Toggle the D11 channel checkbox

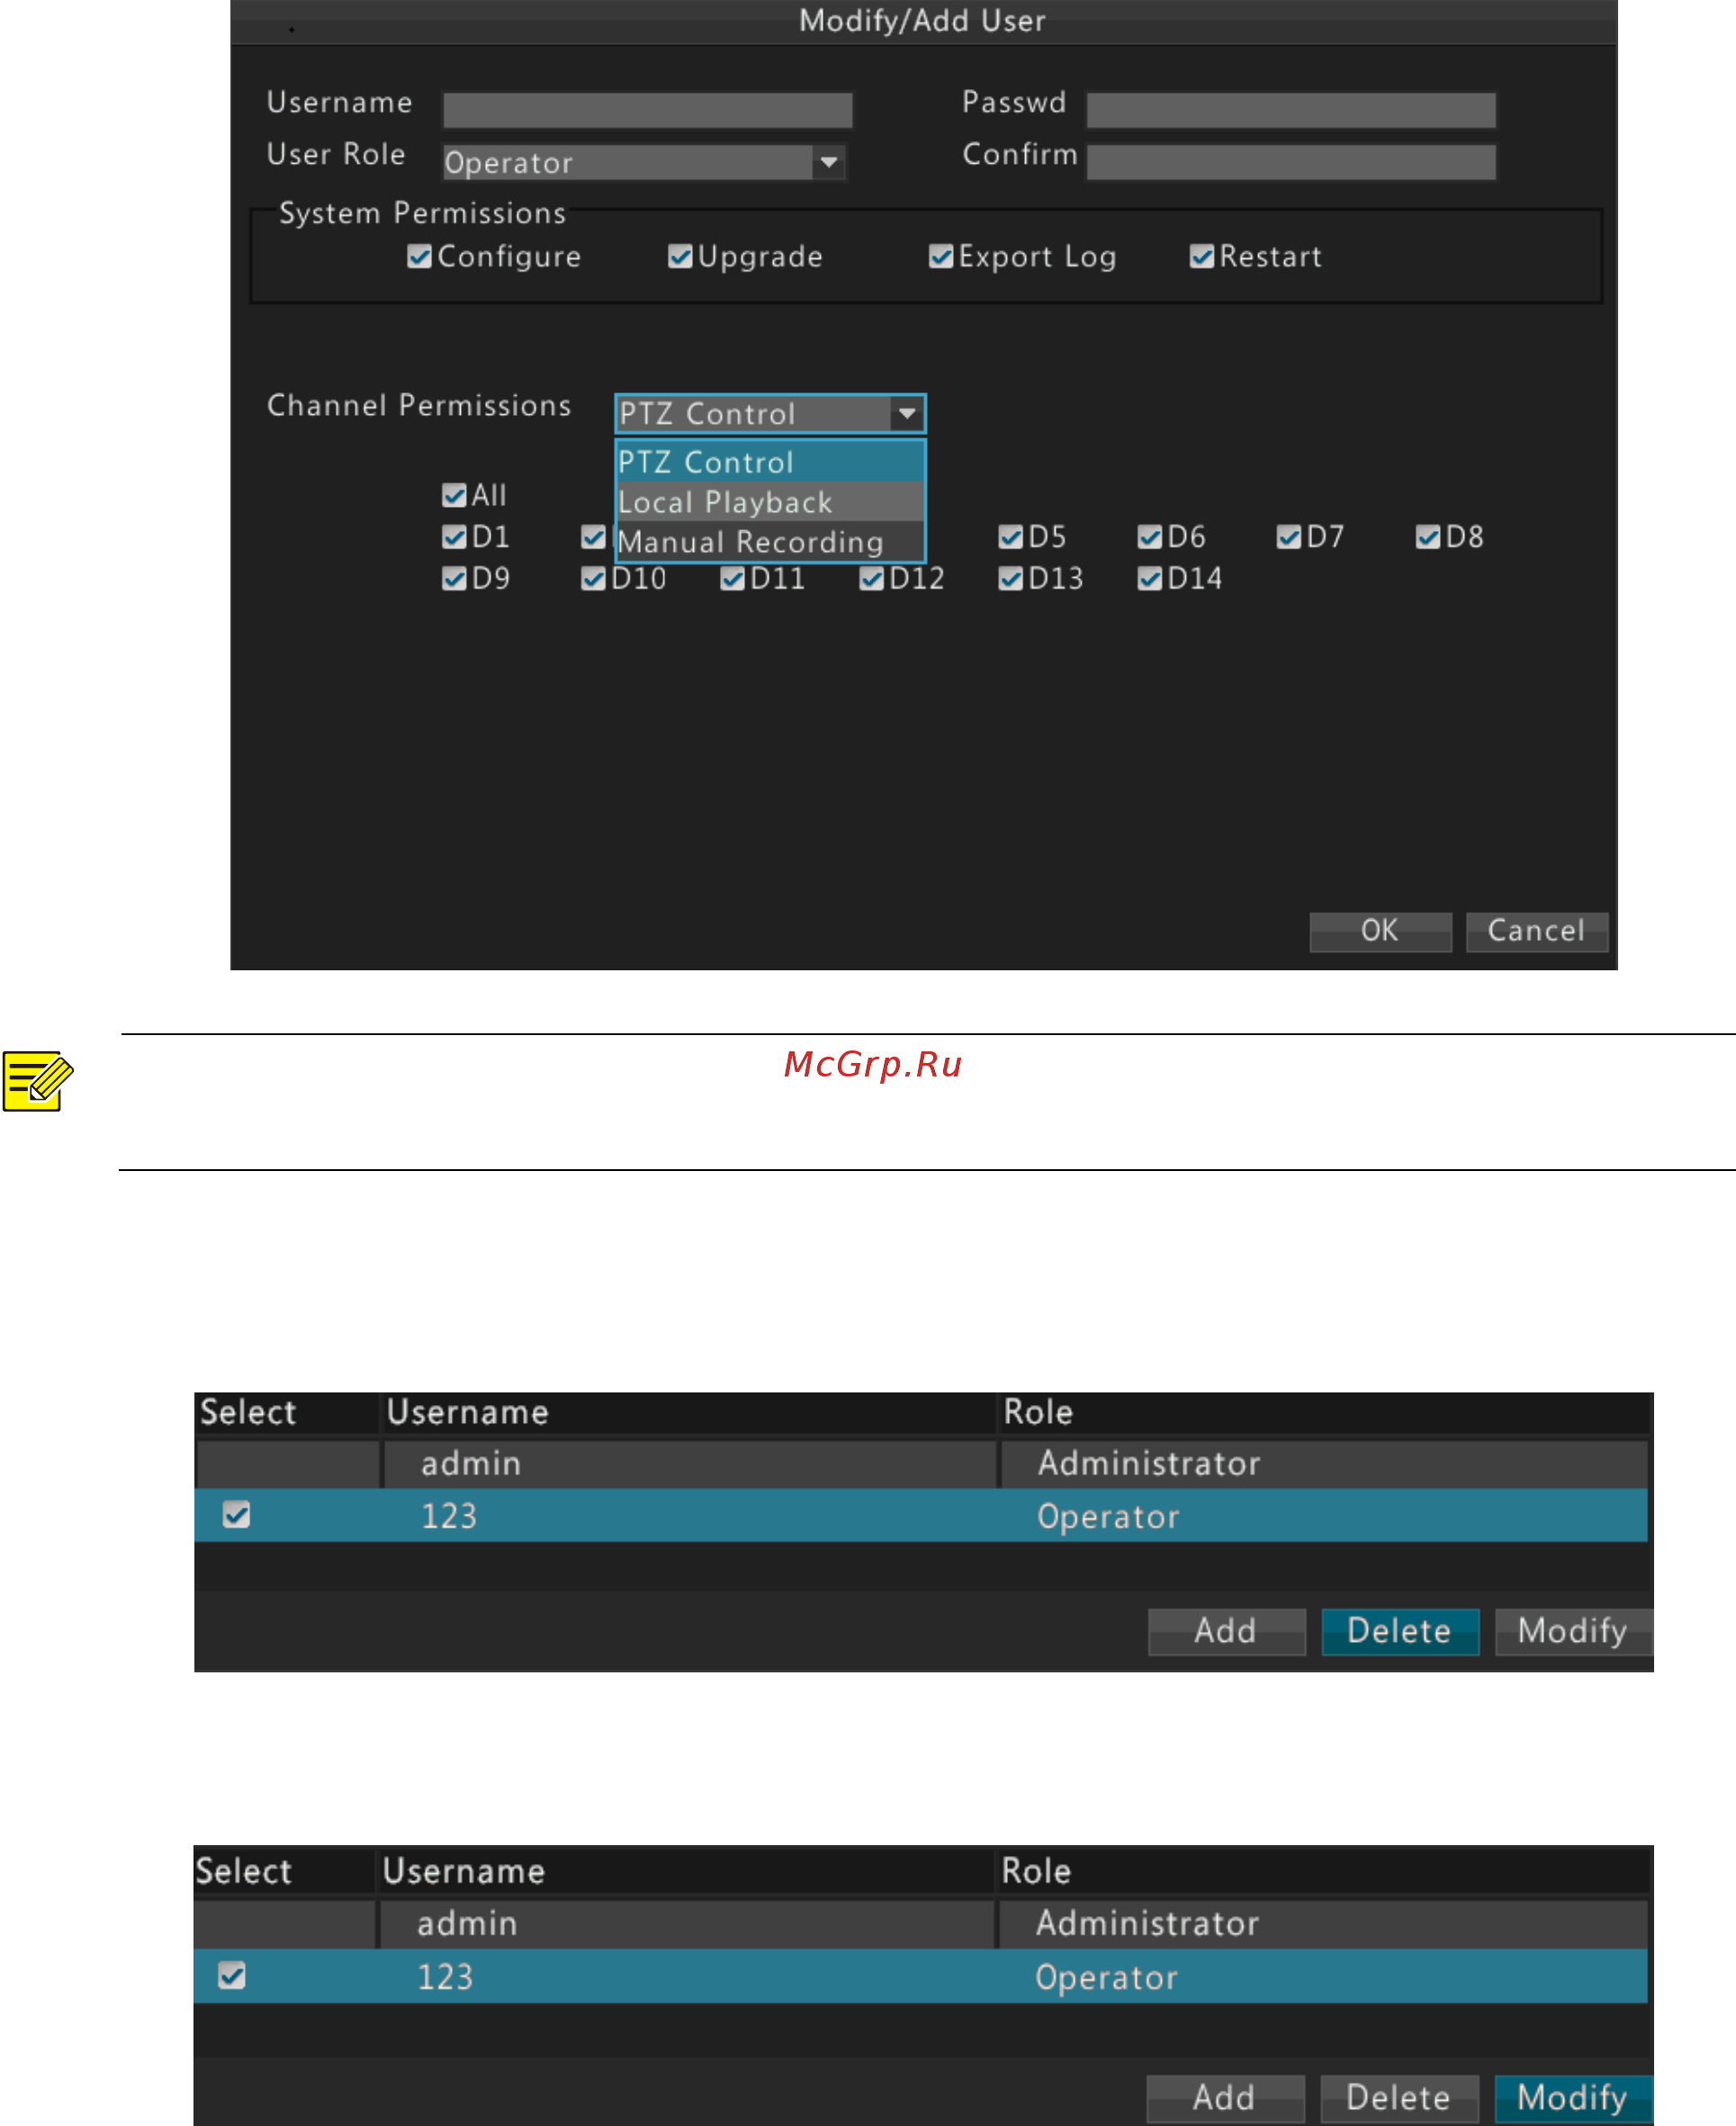(732, 579)
